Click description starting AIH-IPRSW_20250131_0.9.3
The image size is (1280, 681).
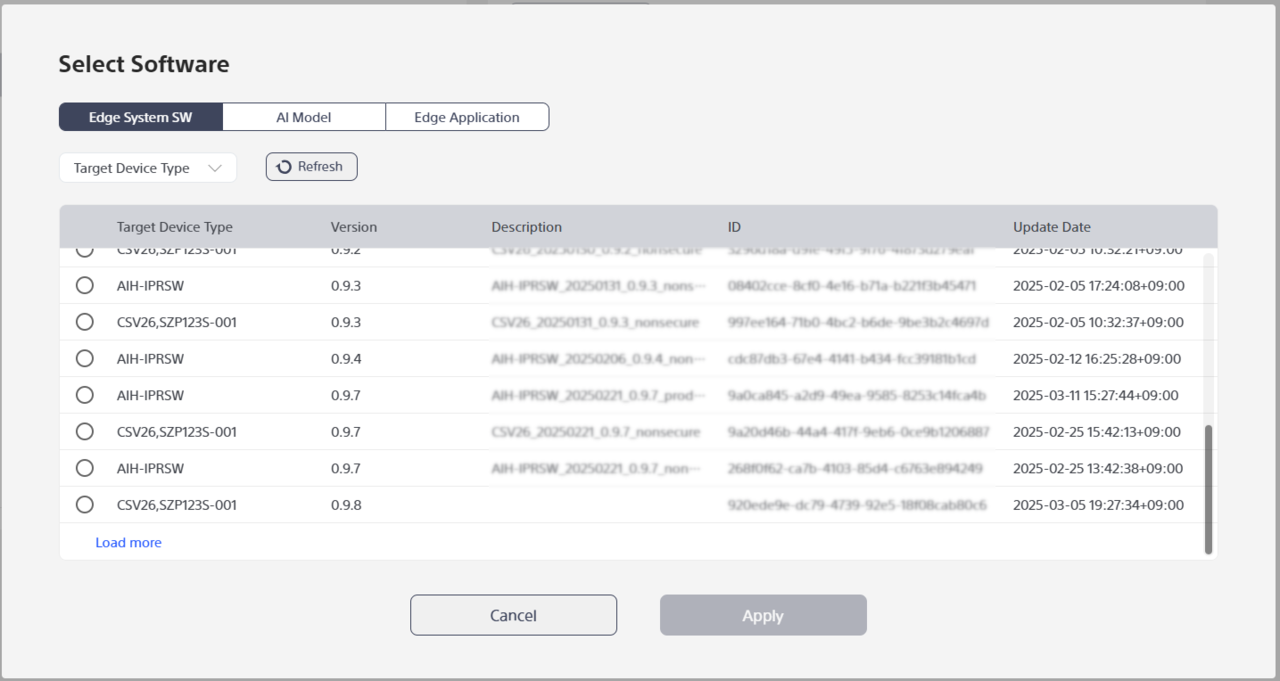click(598, 286)
